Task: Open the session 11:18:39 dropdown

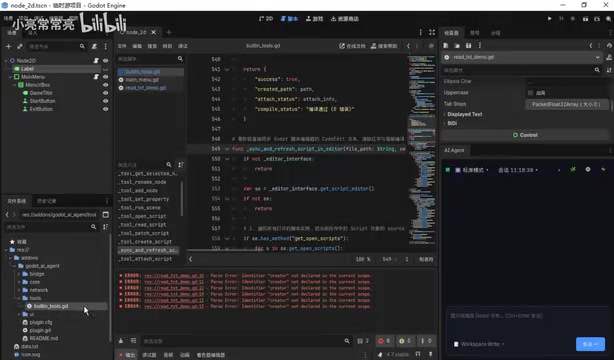Action: 518,170
